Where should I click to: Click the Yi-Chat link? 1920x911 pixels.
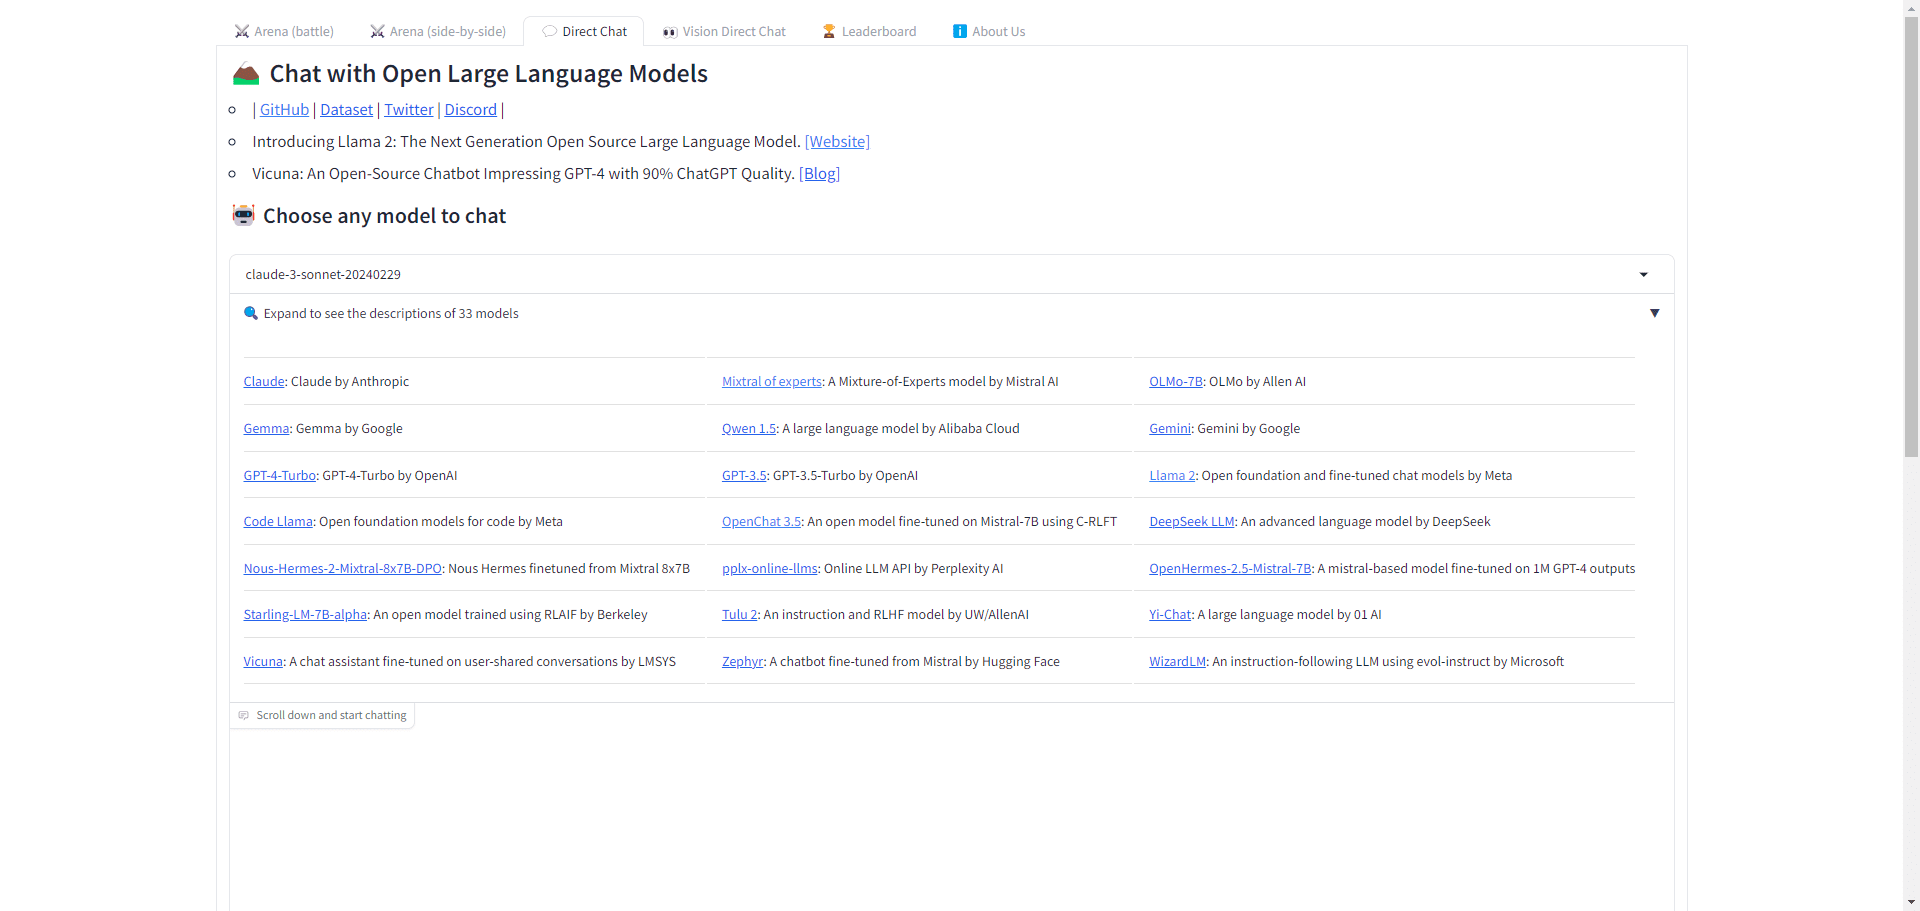click(1170, 615)
